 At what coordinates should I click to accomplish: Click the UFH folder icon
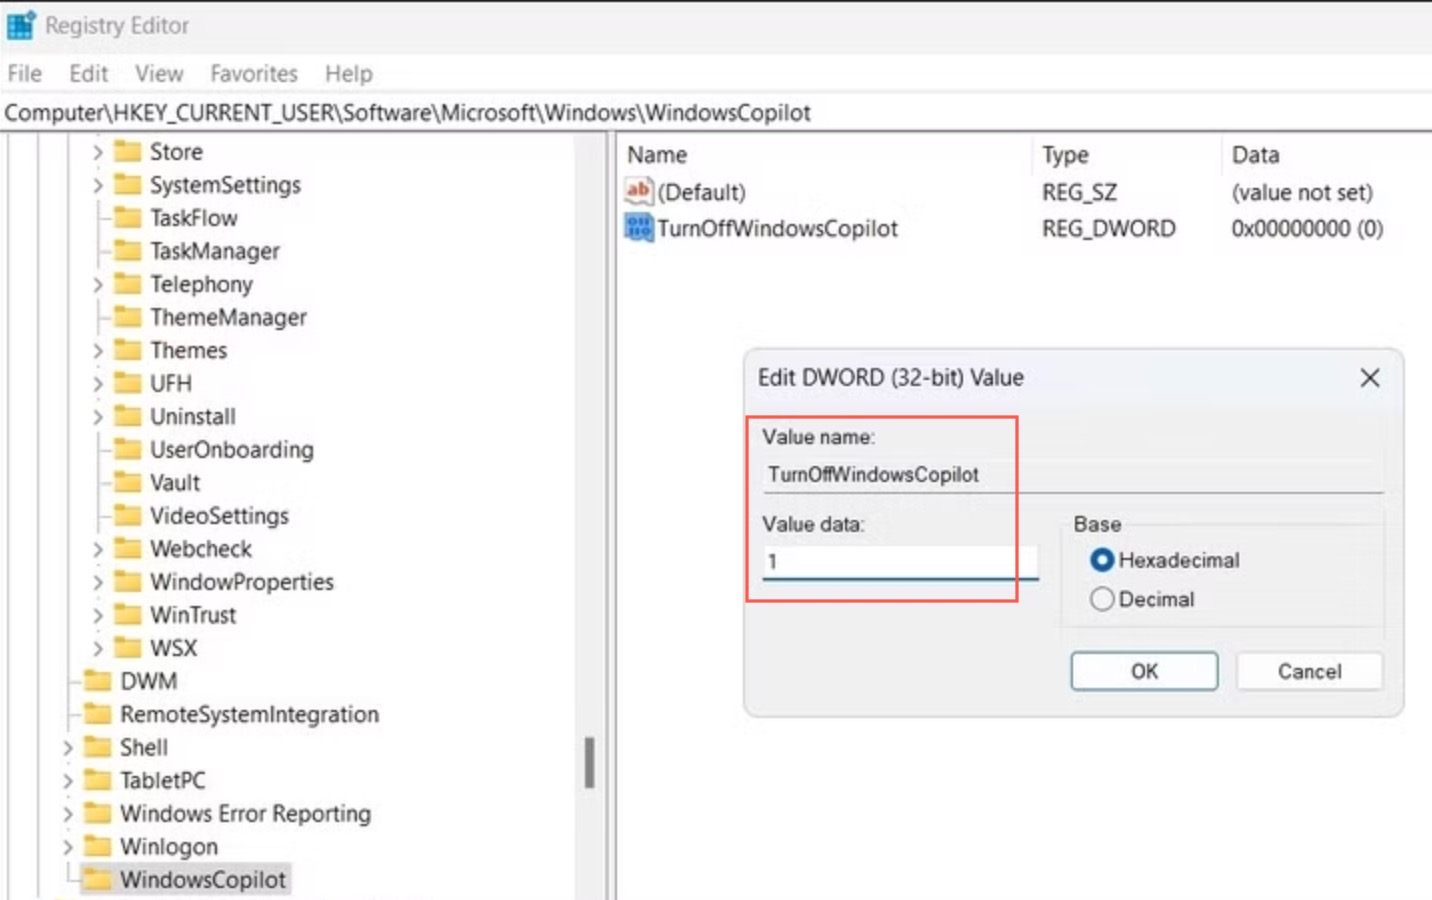point(128,383)
